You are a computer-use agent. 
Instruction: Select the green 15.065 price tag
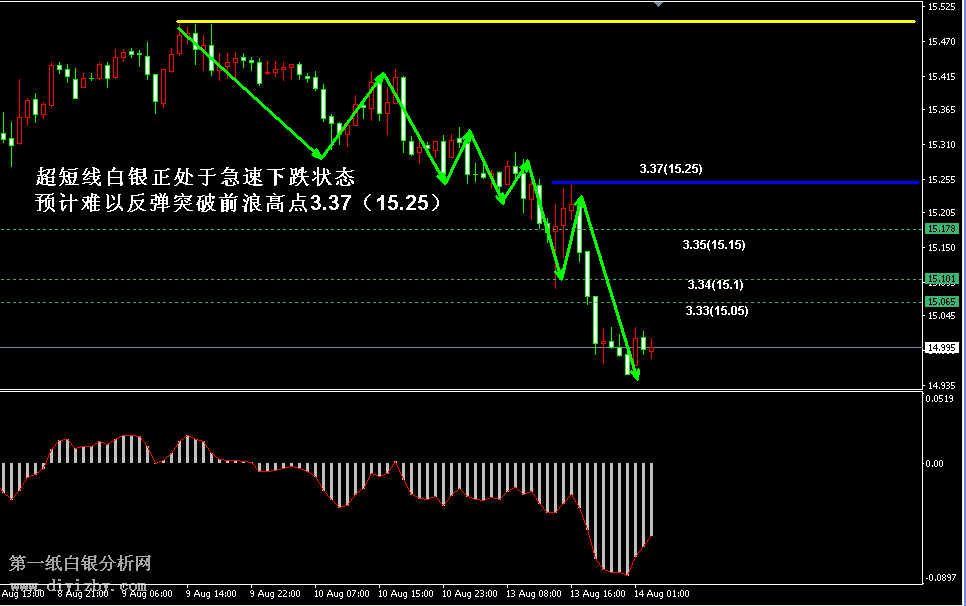point(942,302)
